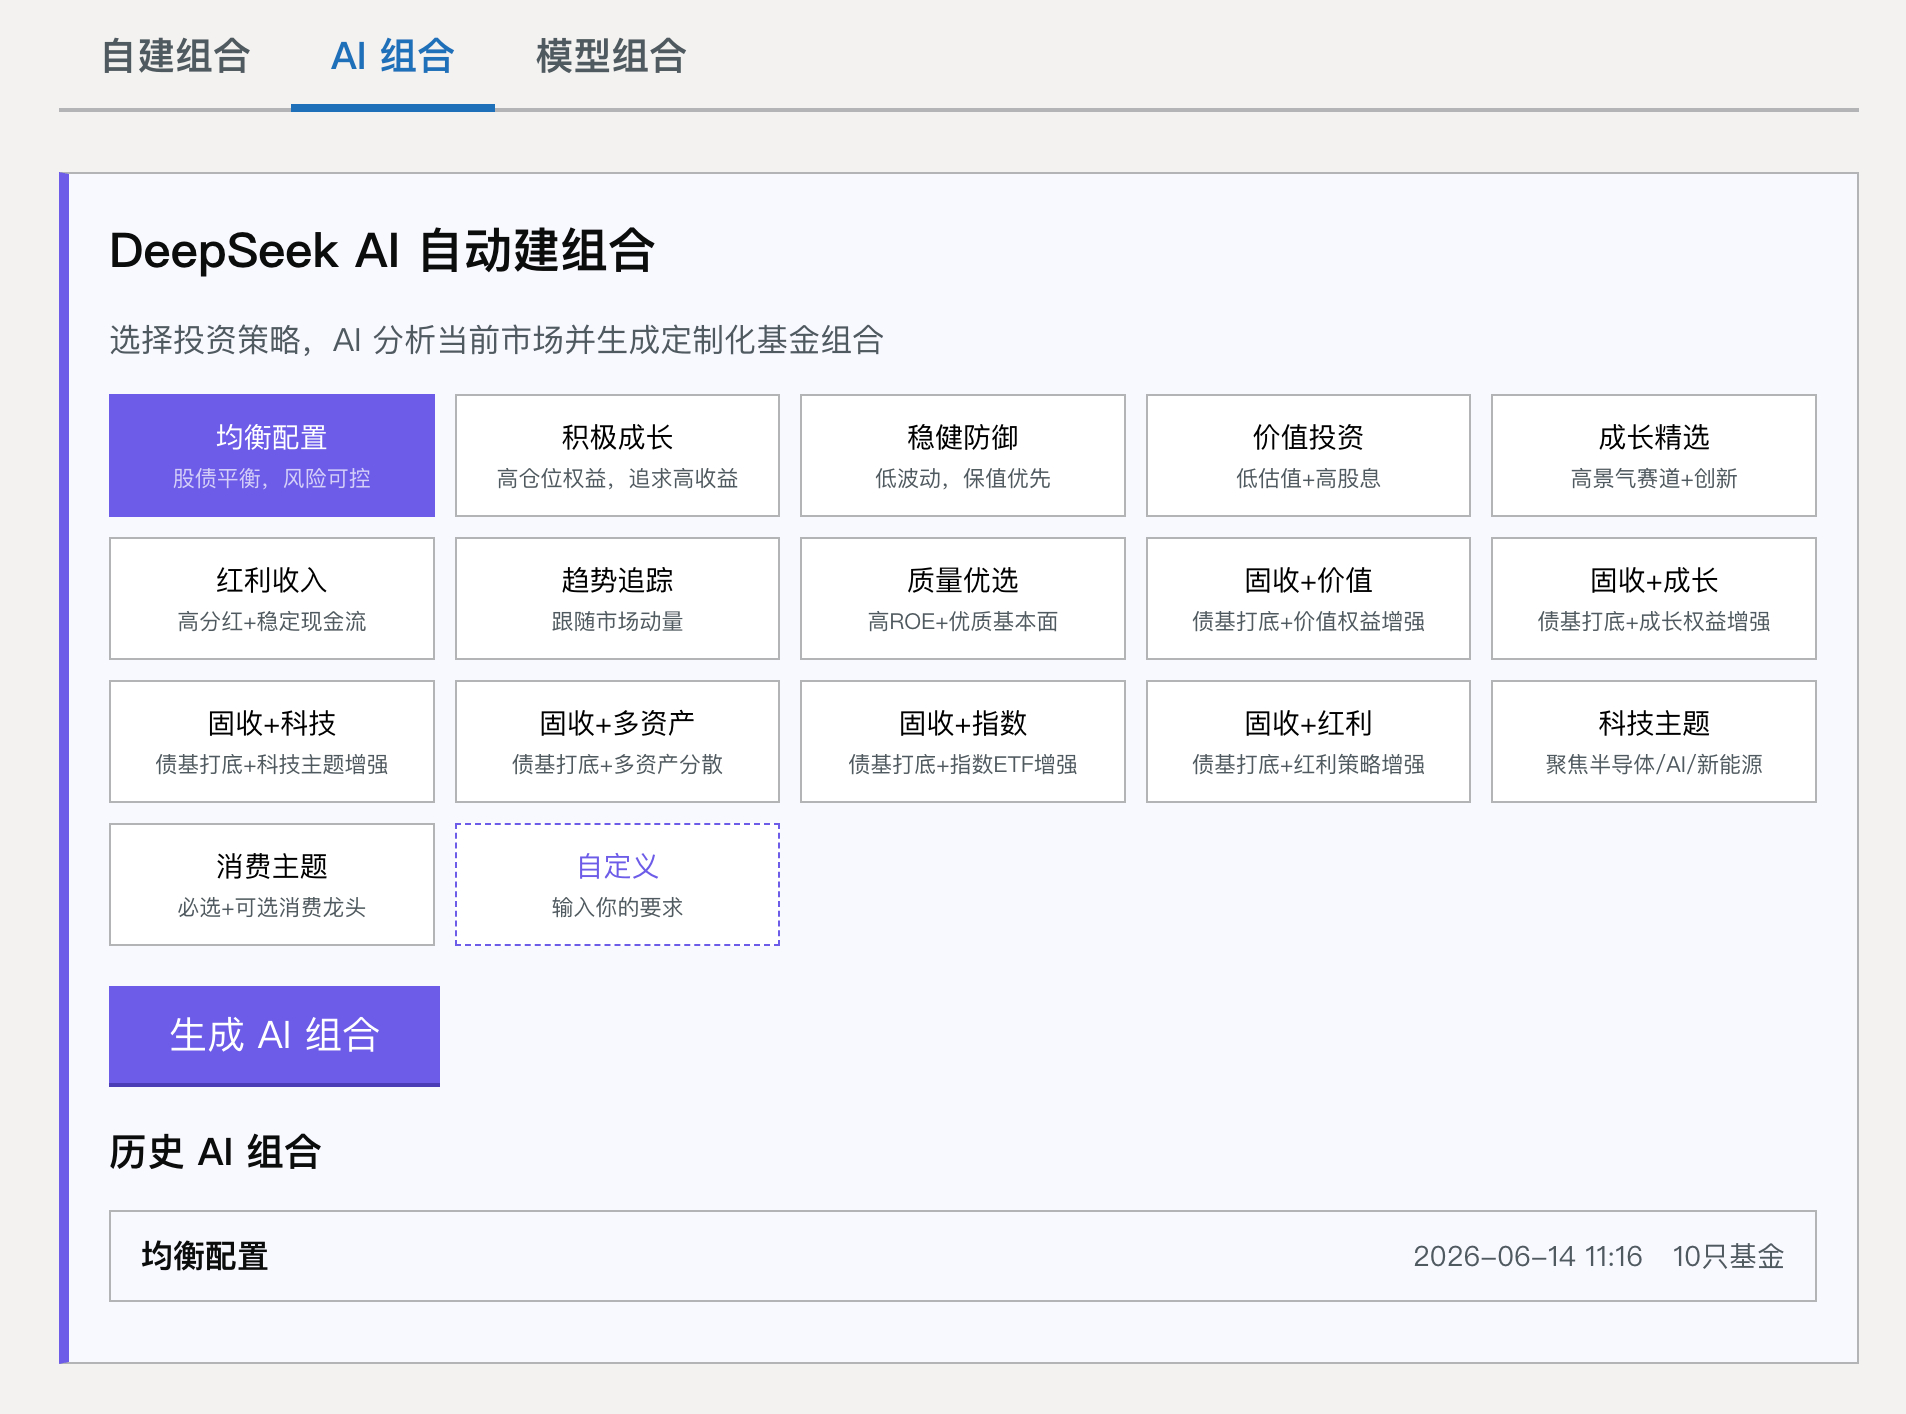Pick the 消费主题 strategy card
The height and width of the screenshot is (1414, 1906).
272,885
